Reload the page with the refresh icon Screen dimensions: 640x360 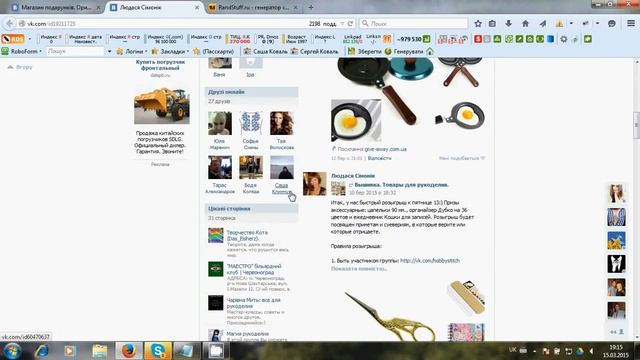tap(350, 24)
